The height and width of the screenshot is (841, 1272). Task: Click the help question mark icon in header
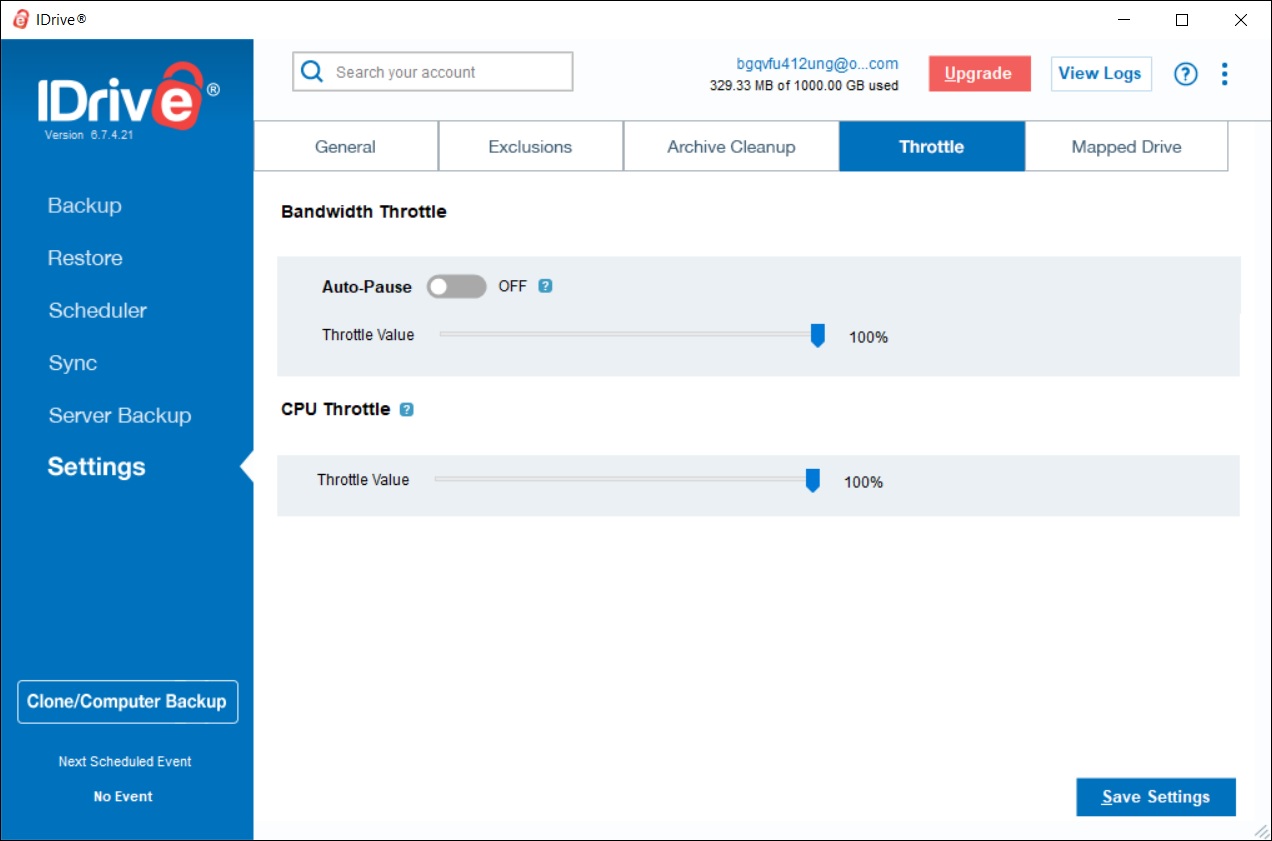(x=1185, y=73)
